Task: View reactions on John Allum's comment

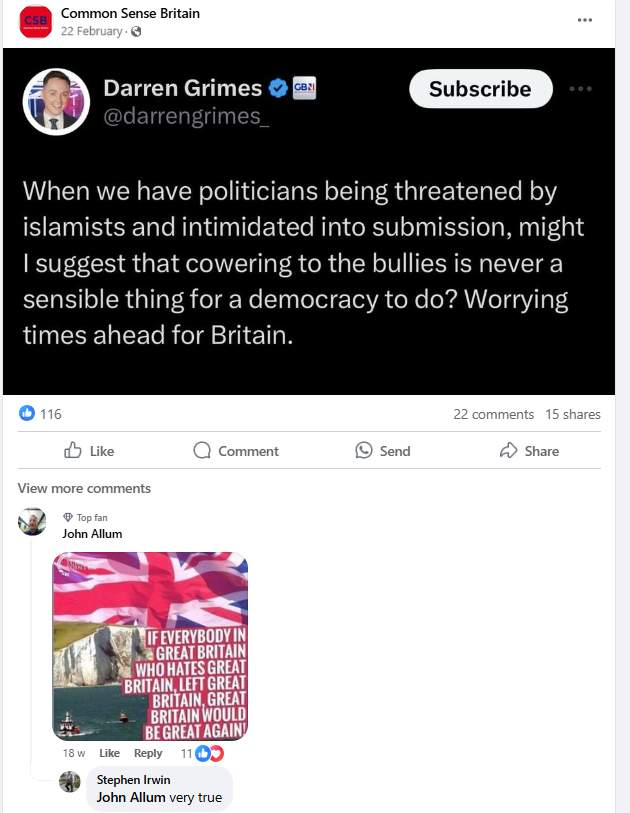Action: [x=202, y=753]
